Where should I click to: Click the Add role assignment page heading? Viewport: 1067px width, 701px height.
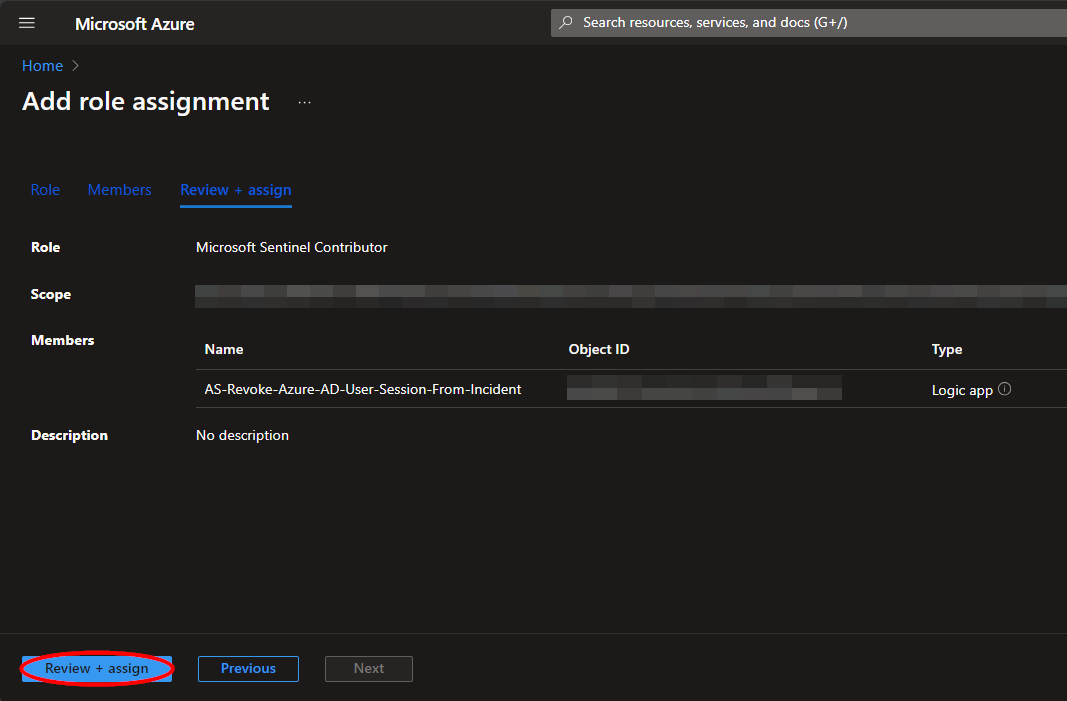point(146,101)
